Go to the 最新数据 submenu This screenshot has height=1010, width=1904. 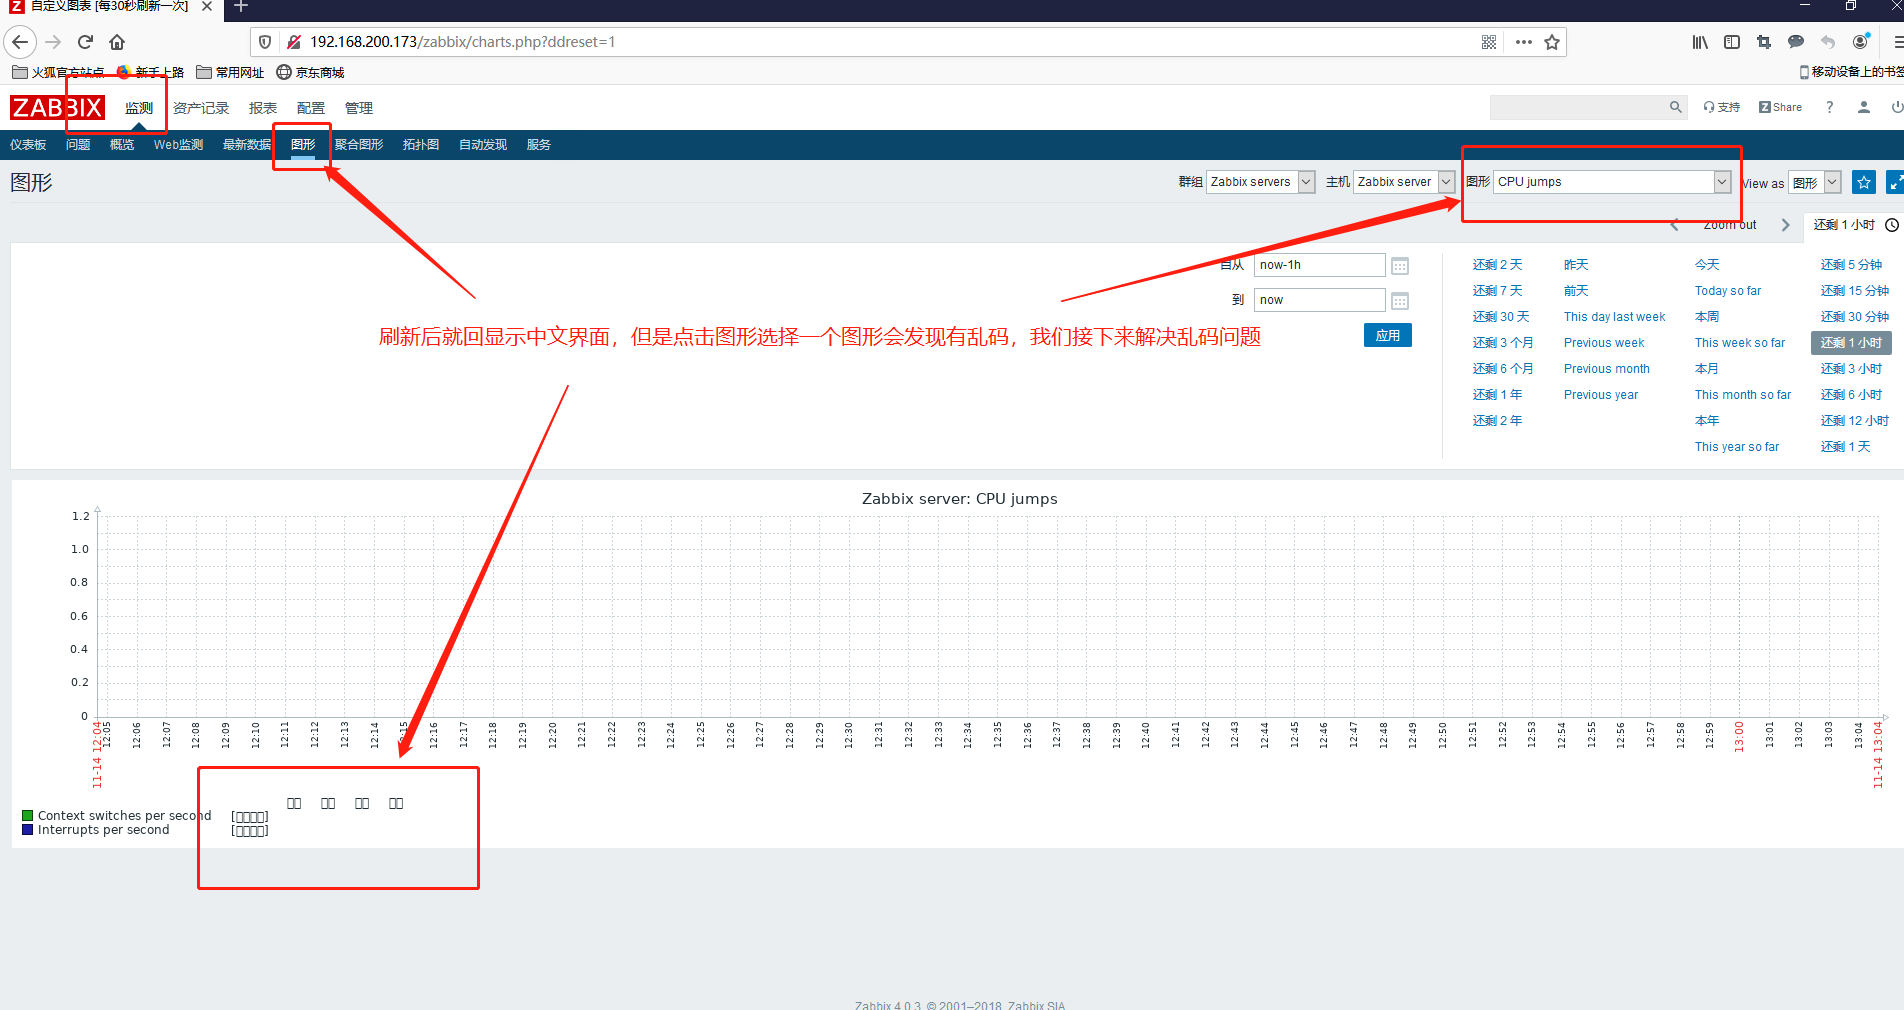point(247,145)
